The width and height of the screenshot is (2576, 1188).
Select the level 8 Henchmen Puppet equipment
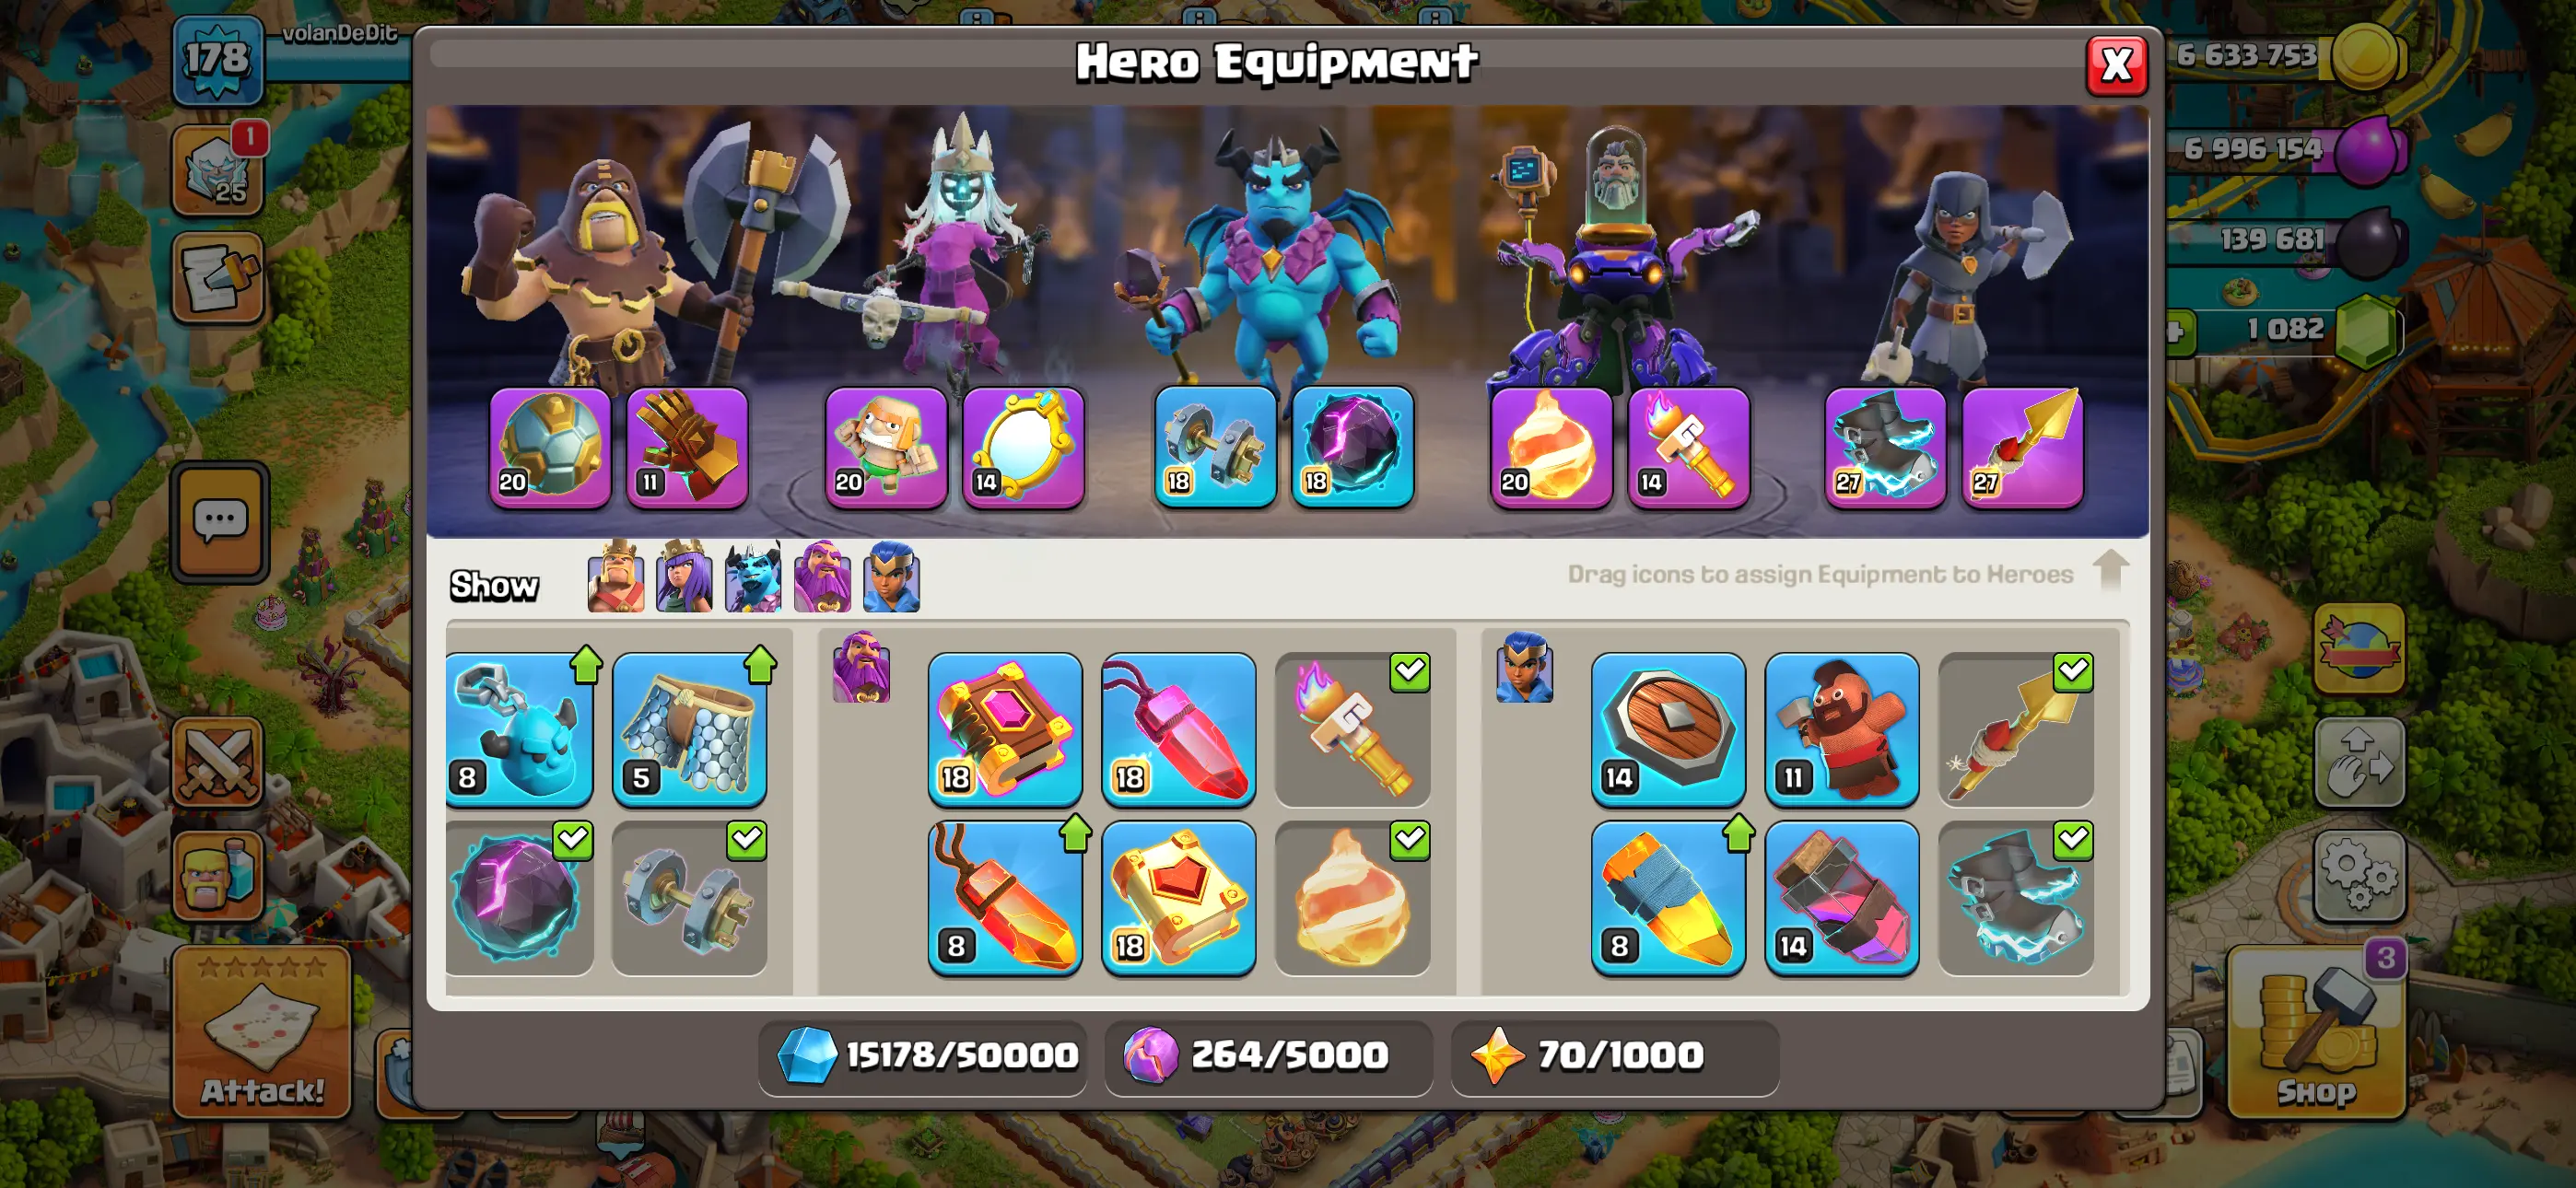520,729
